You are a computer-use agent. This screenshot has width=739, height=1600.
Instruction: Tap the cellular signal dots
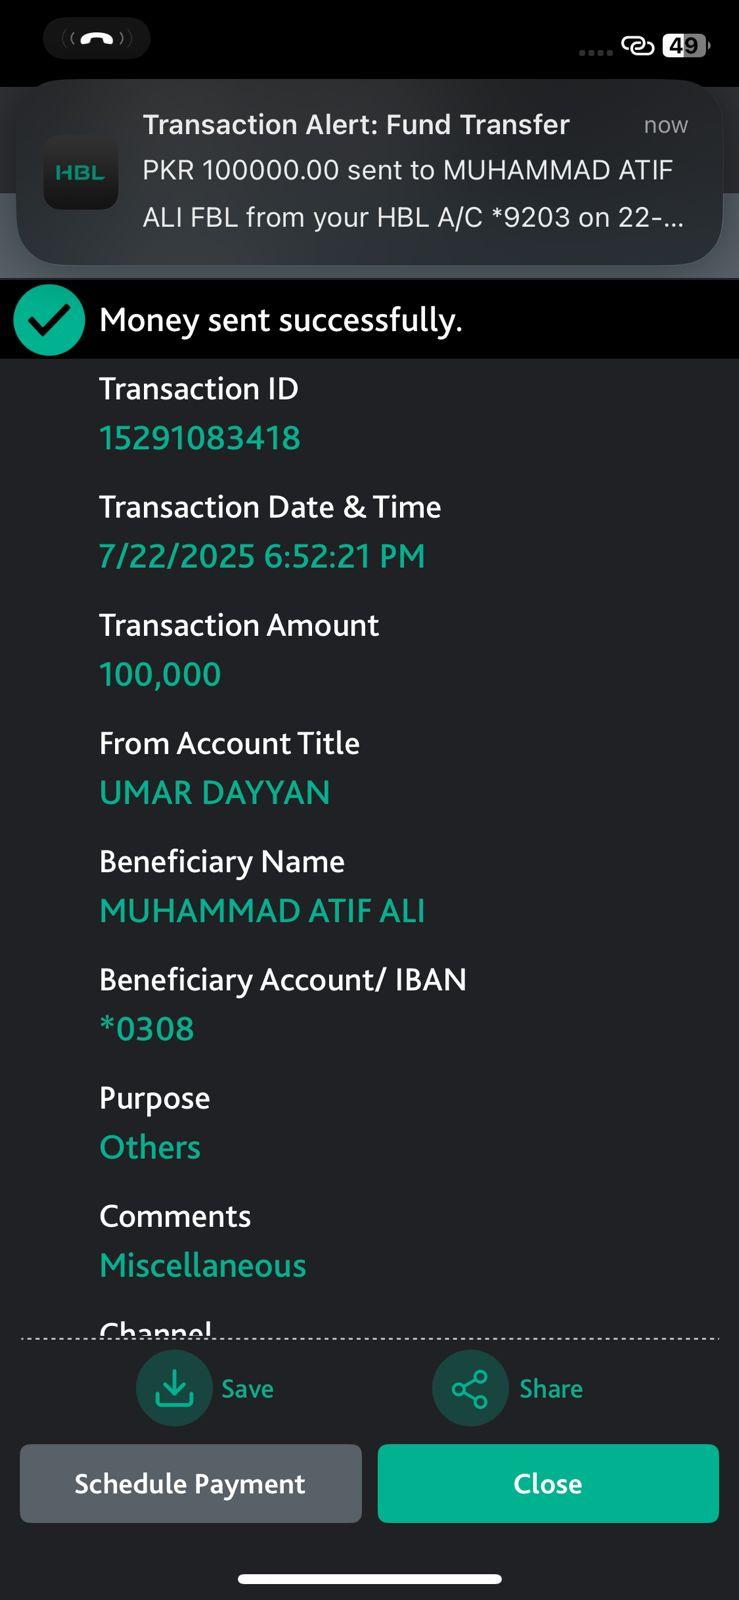pos(595,52)
